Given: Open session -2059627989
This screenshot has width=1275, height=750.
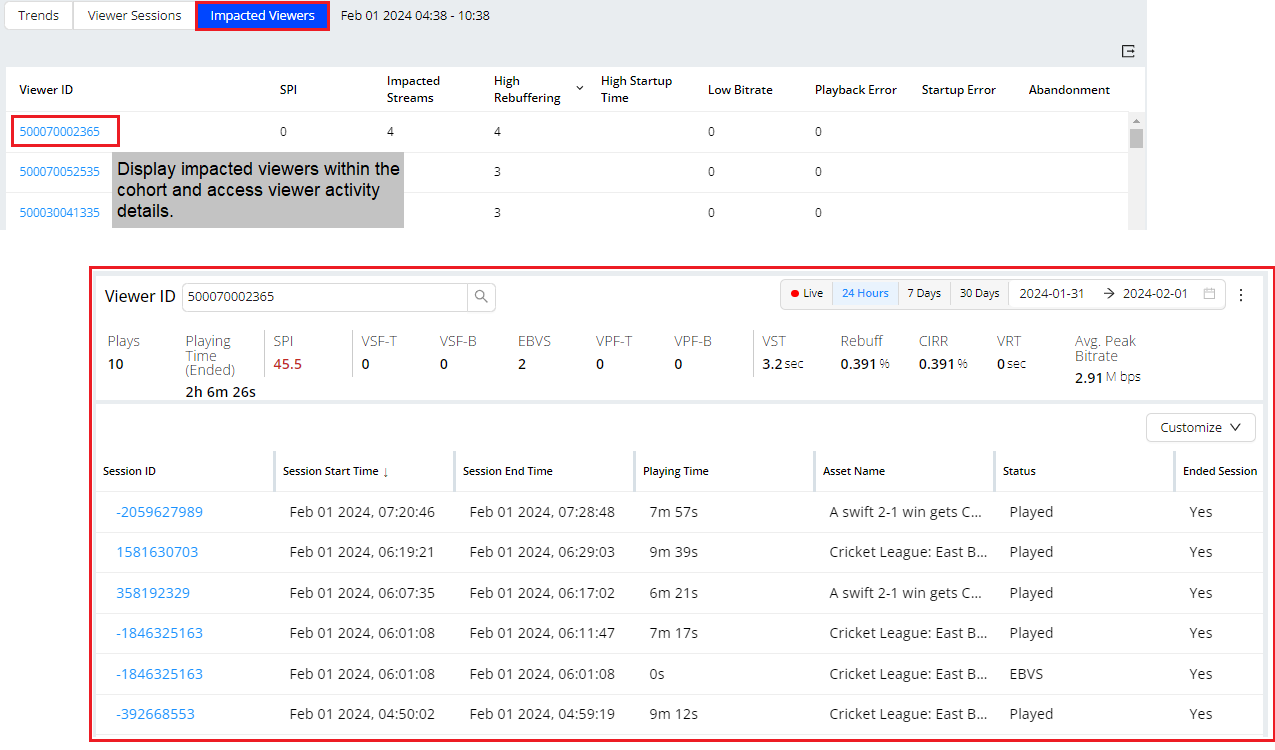Looking at the screenshot, I should click(x=159, y=512).
